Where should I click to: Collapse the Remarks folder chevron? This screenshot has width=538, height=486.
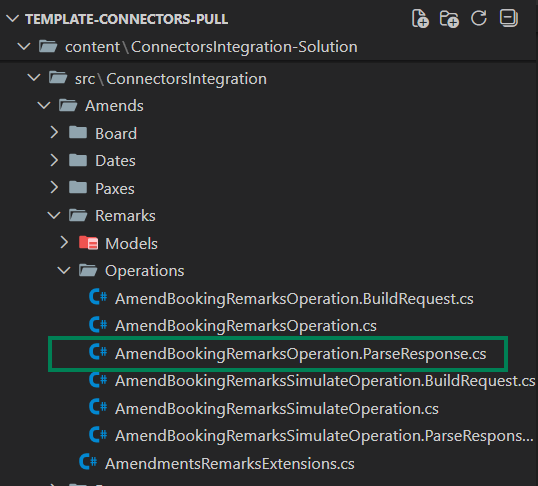pos(54,216)
